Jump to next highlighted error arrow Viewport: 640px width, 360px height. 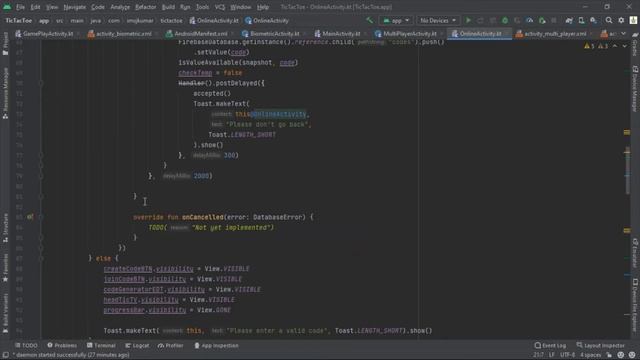tap(624, 46)
